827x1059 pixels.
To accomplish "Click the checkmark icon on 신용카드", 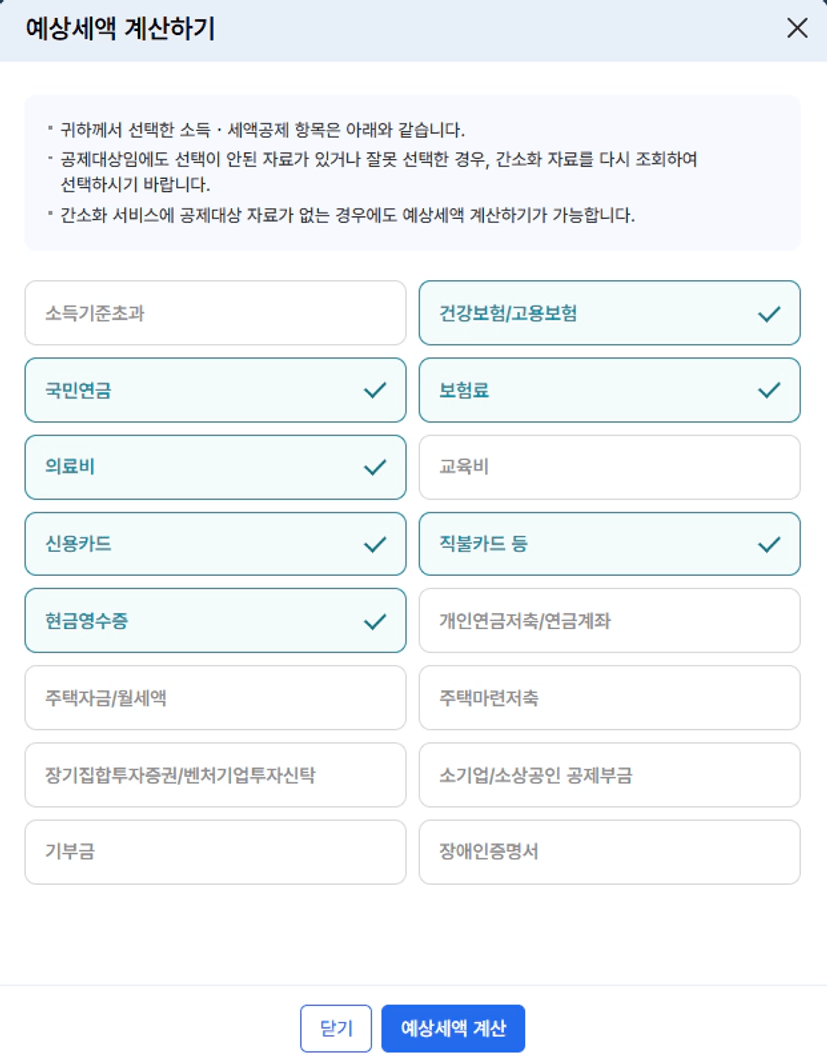I will coord(375,544).
